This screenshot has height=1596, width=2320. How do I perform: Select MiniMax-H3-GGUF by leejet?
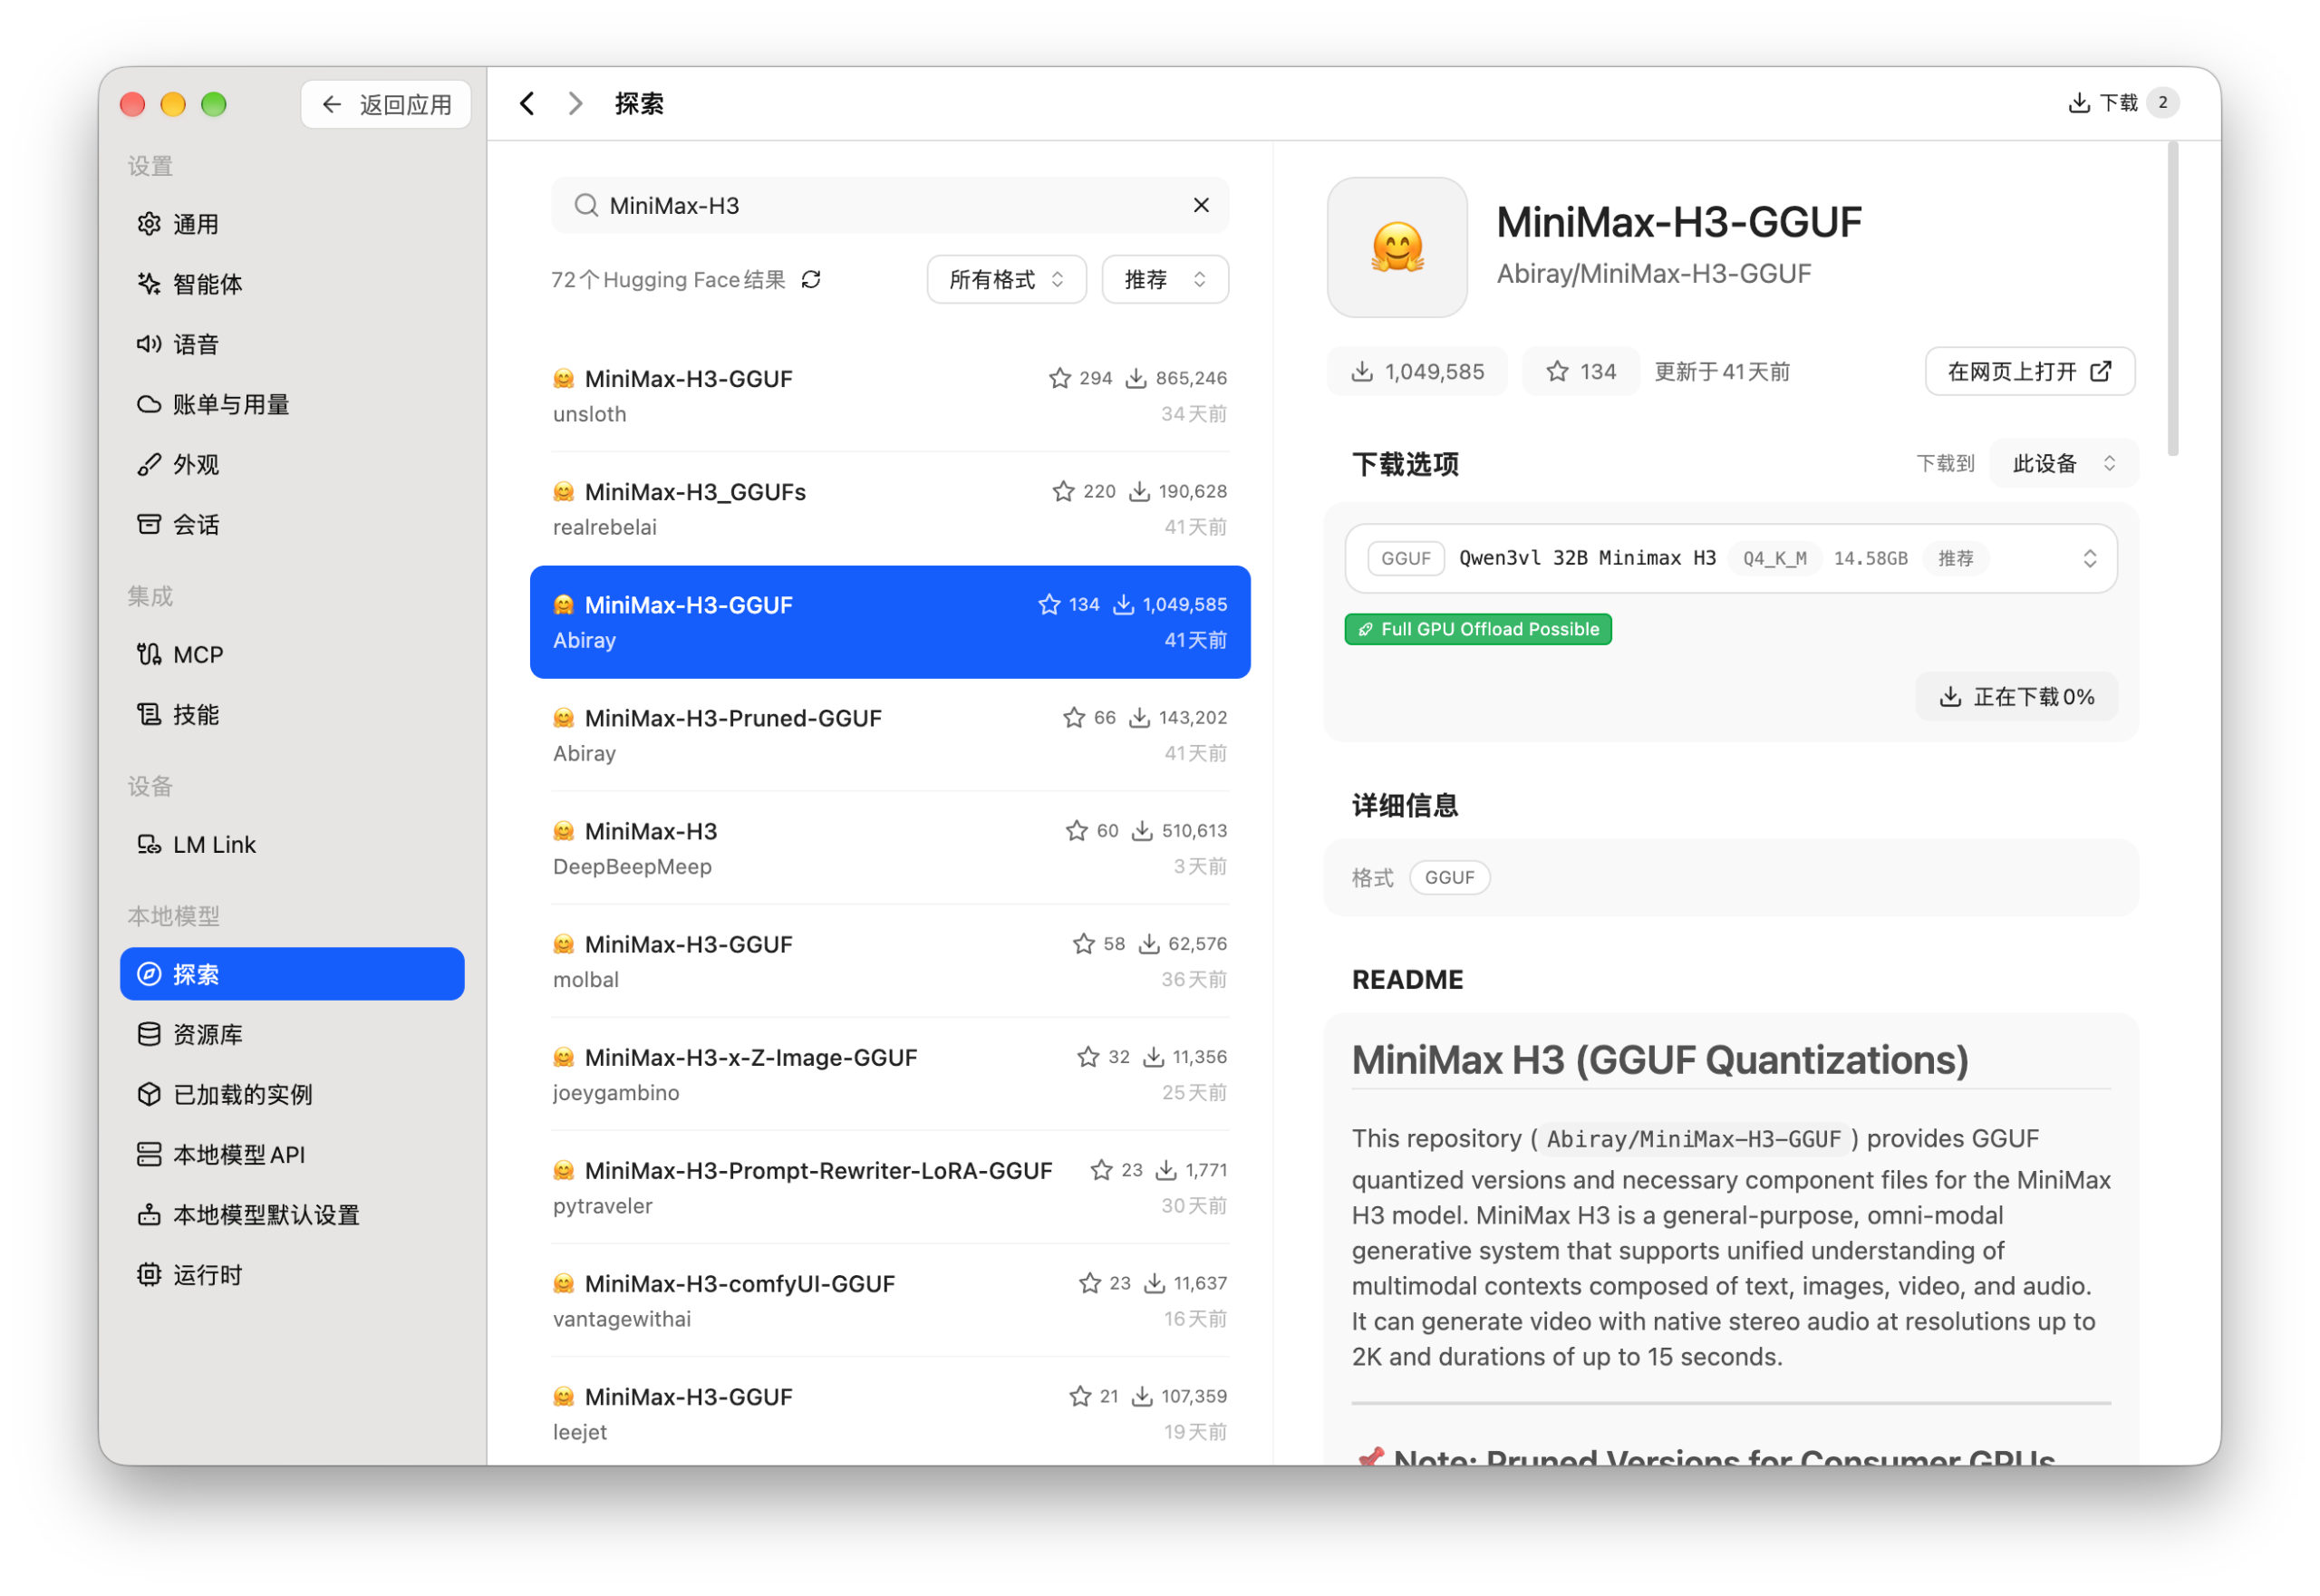pyautogui.click(x=890, y=1413)
